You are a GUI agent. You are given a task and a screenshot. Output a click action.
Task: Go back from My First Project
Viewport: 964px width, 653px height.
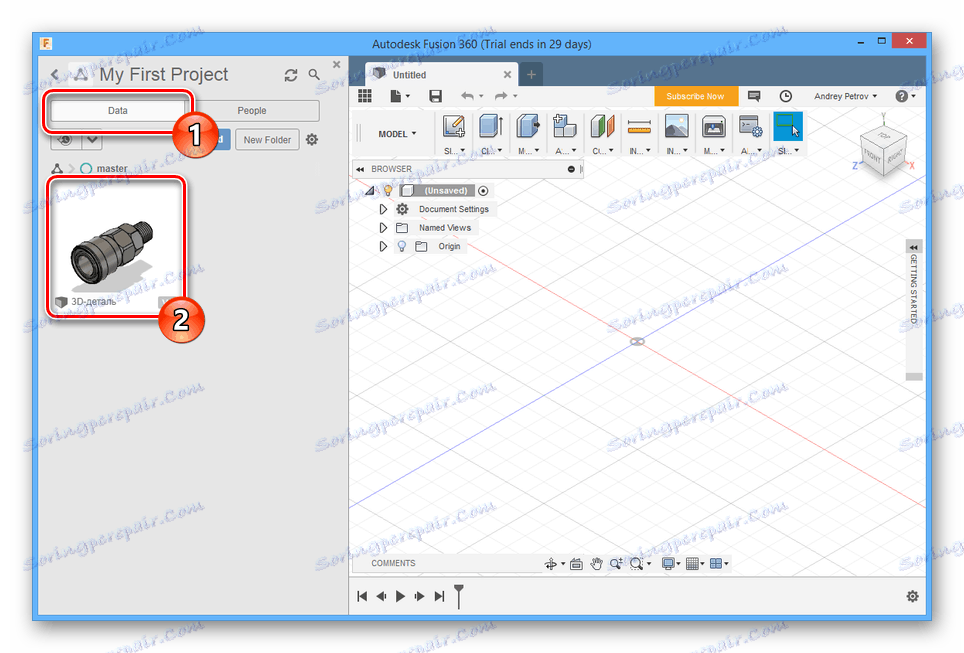pyautogui.click(x=55, y=75)
